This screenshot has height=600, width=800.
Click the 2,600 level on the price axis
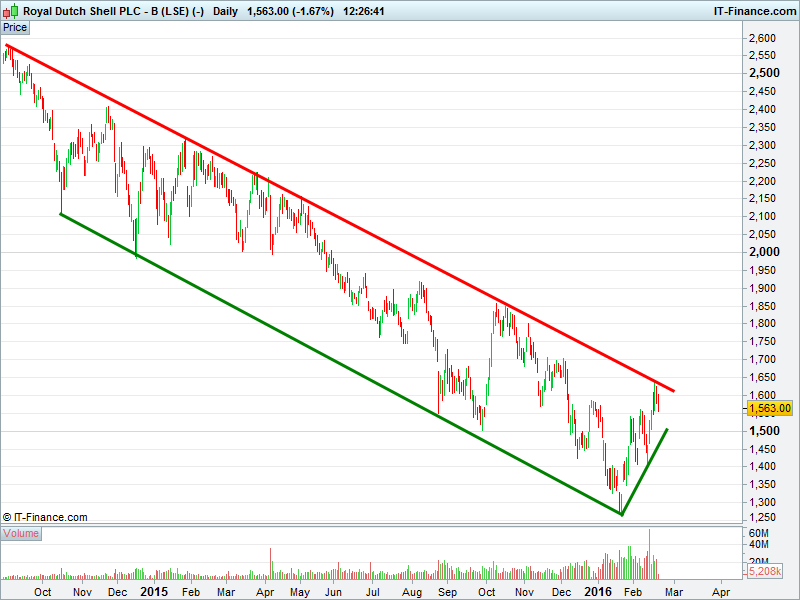click(x=763, y=37)
